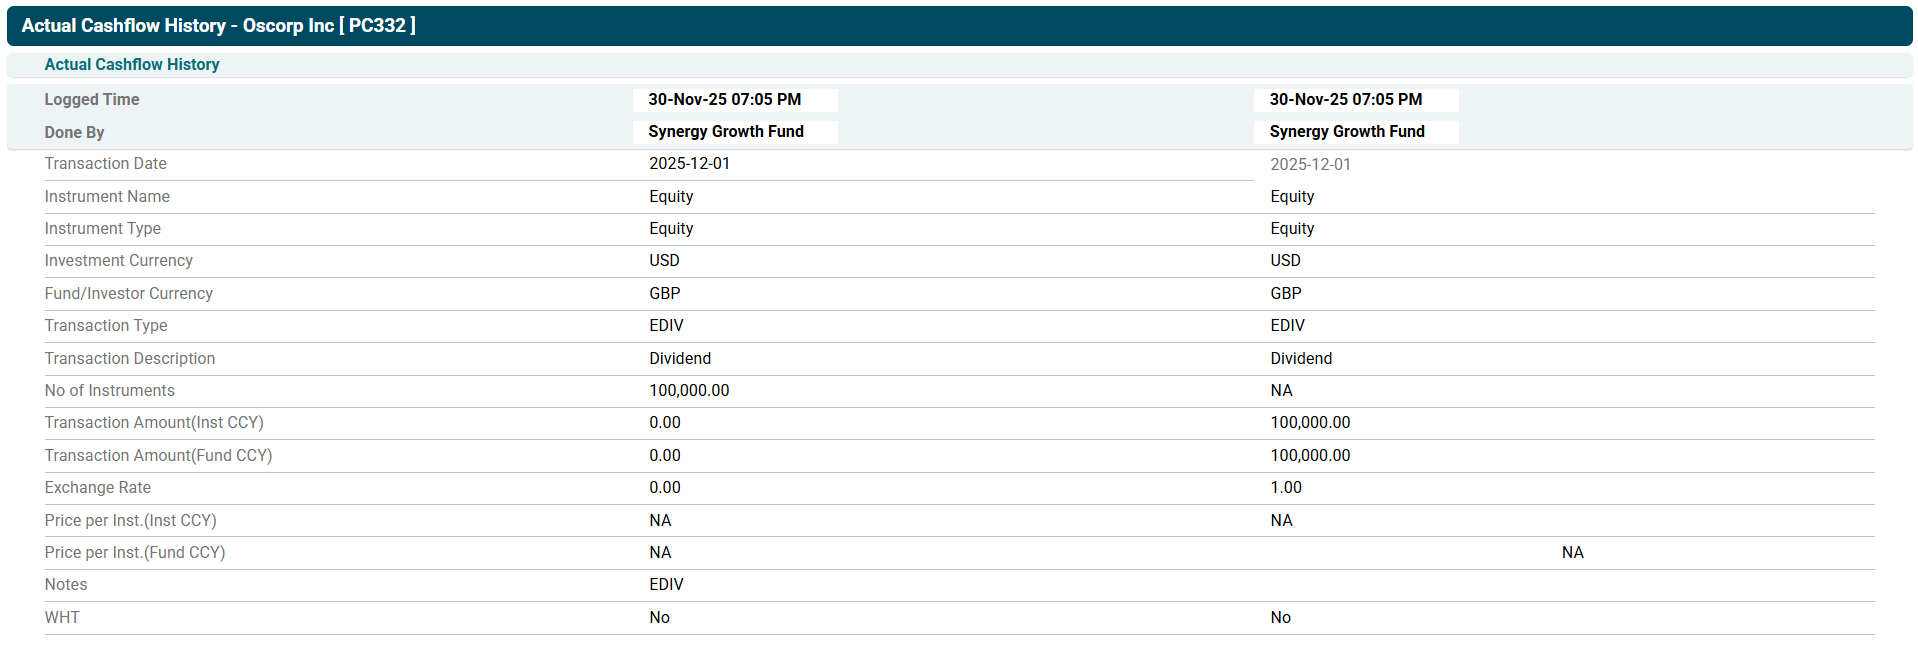Select the Instrument Name label
This screenshot has height=663, width=1918.
pos(107,197)
